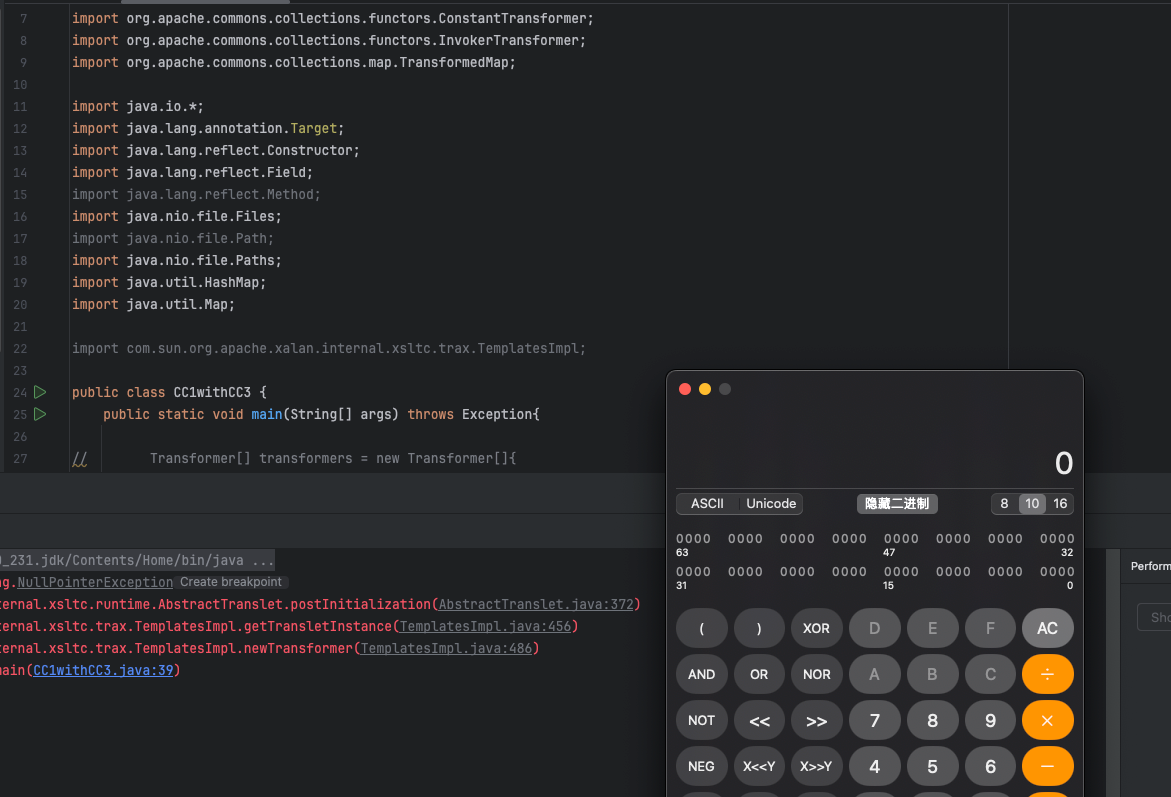Image resolution: width=1171 pixels, height=797 pixels.
Task: Click the XOR button in Calculator
Action: (x=816, y=628)
